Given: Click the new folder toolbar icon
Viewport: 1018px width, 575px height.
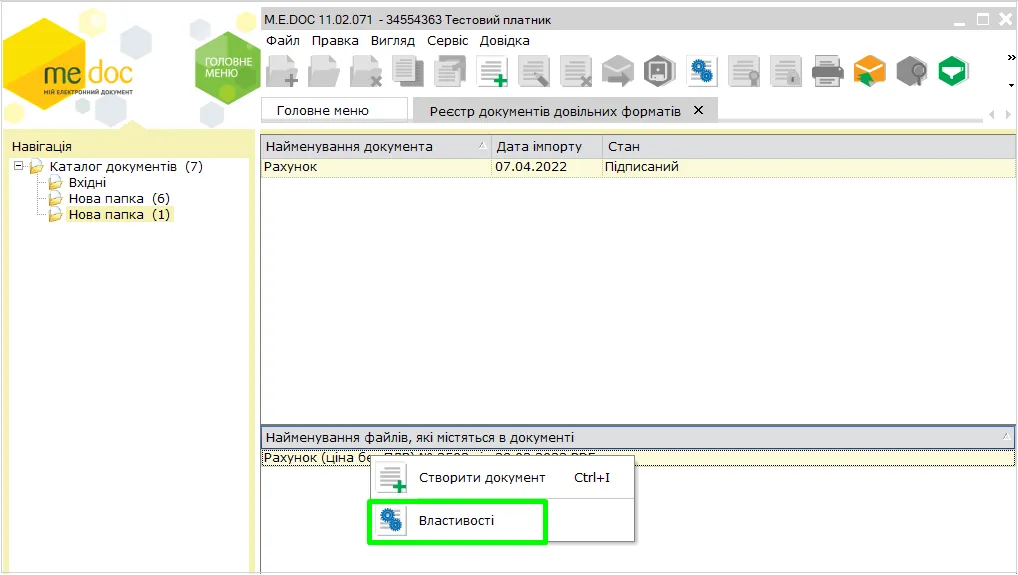Looking at the screenshot, I should (282, 71).
